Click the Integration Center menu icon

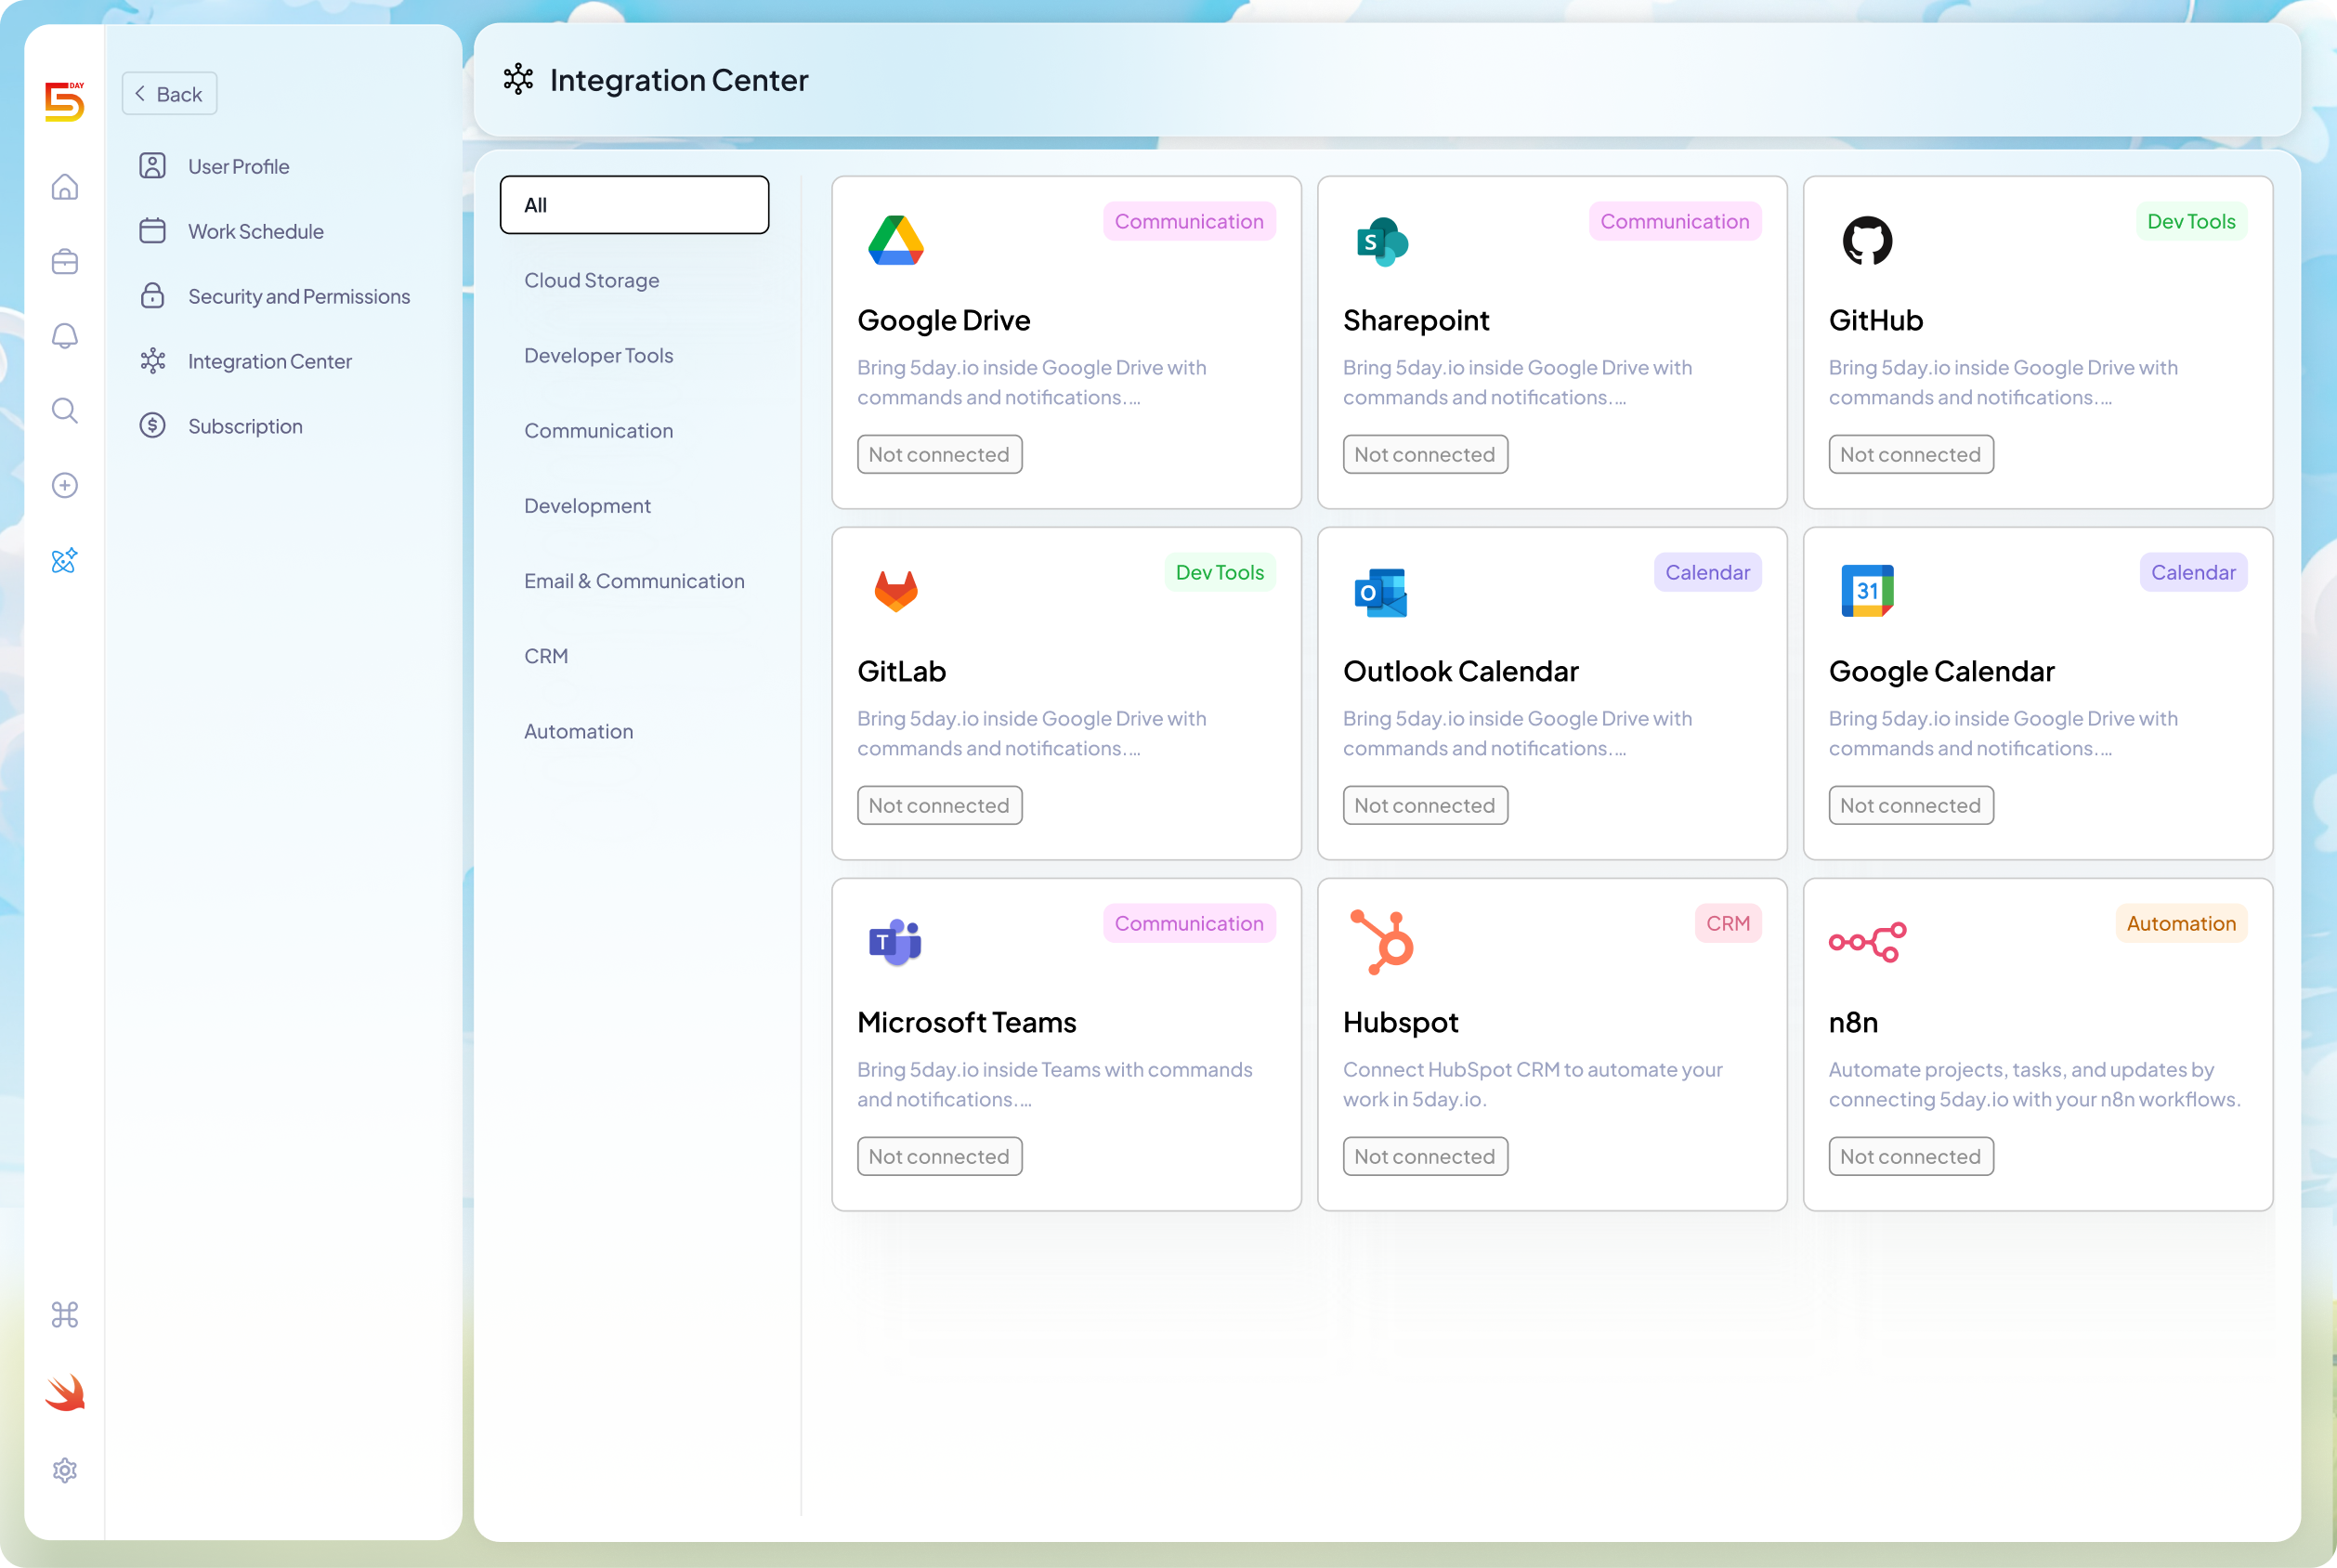[152, 361]
